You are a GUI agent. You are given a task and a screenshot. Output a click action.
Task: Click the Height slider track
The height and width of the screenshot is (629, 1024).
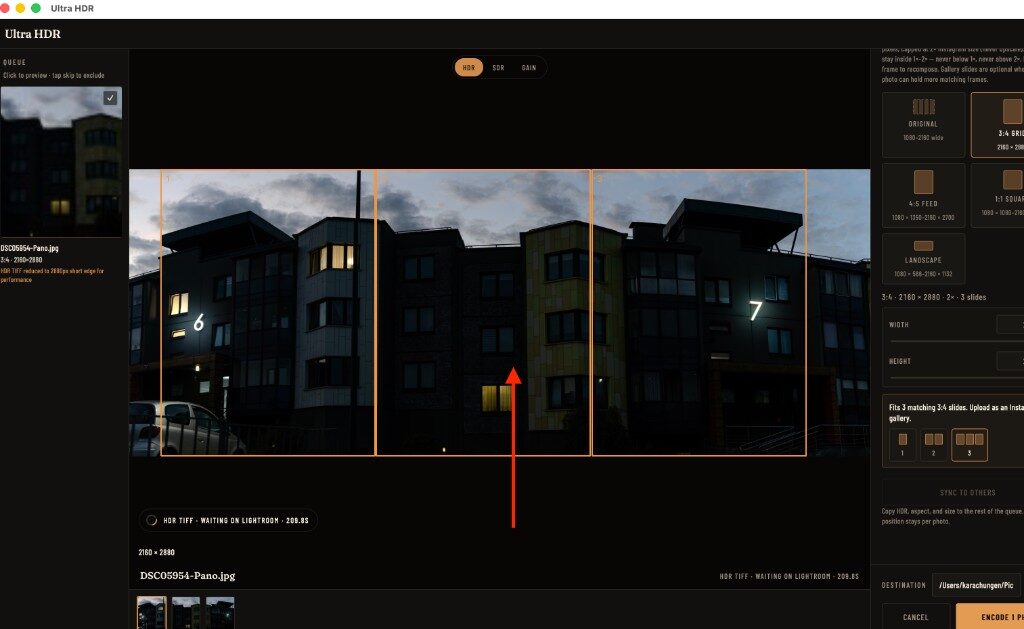(957, 378)
